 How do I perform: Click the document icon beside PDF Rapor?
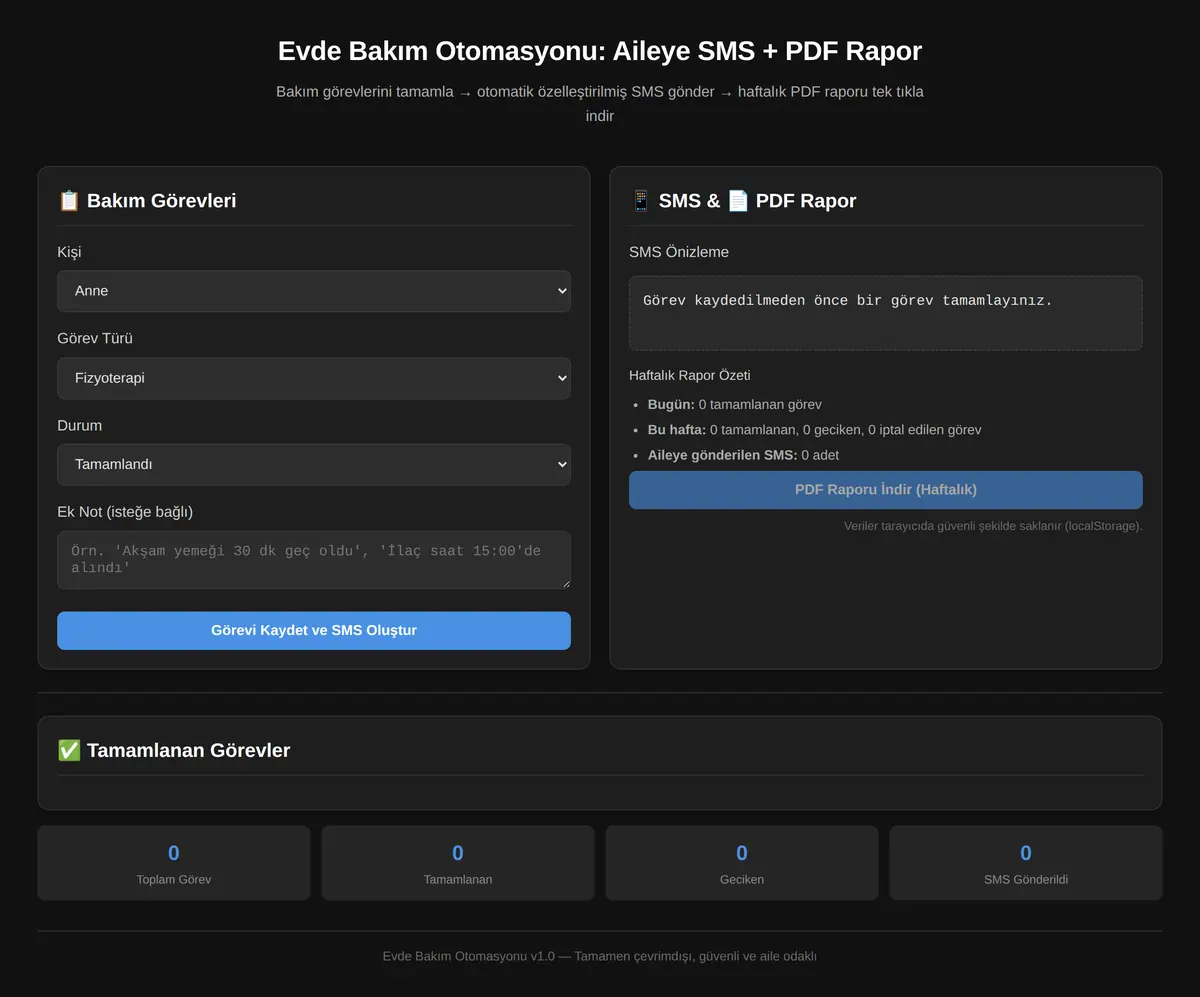click(738, 201)
